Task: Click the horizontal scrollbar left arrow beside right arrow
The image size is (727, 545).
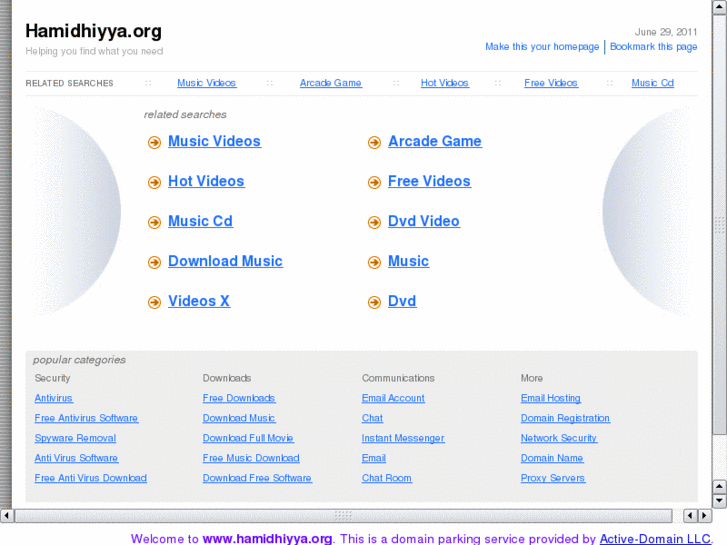Action: click(x=690, y=515)
